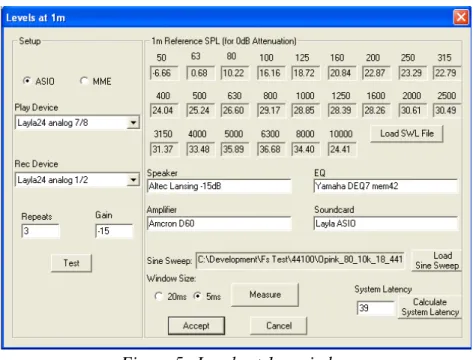Click the Load Sine Sweep button
This screenshot has height=360, width=473.
437,260
